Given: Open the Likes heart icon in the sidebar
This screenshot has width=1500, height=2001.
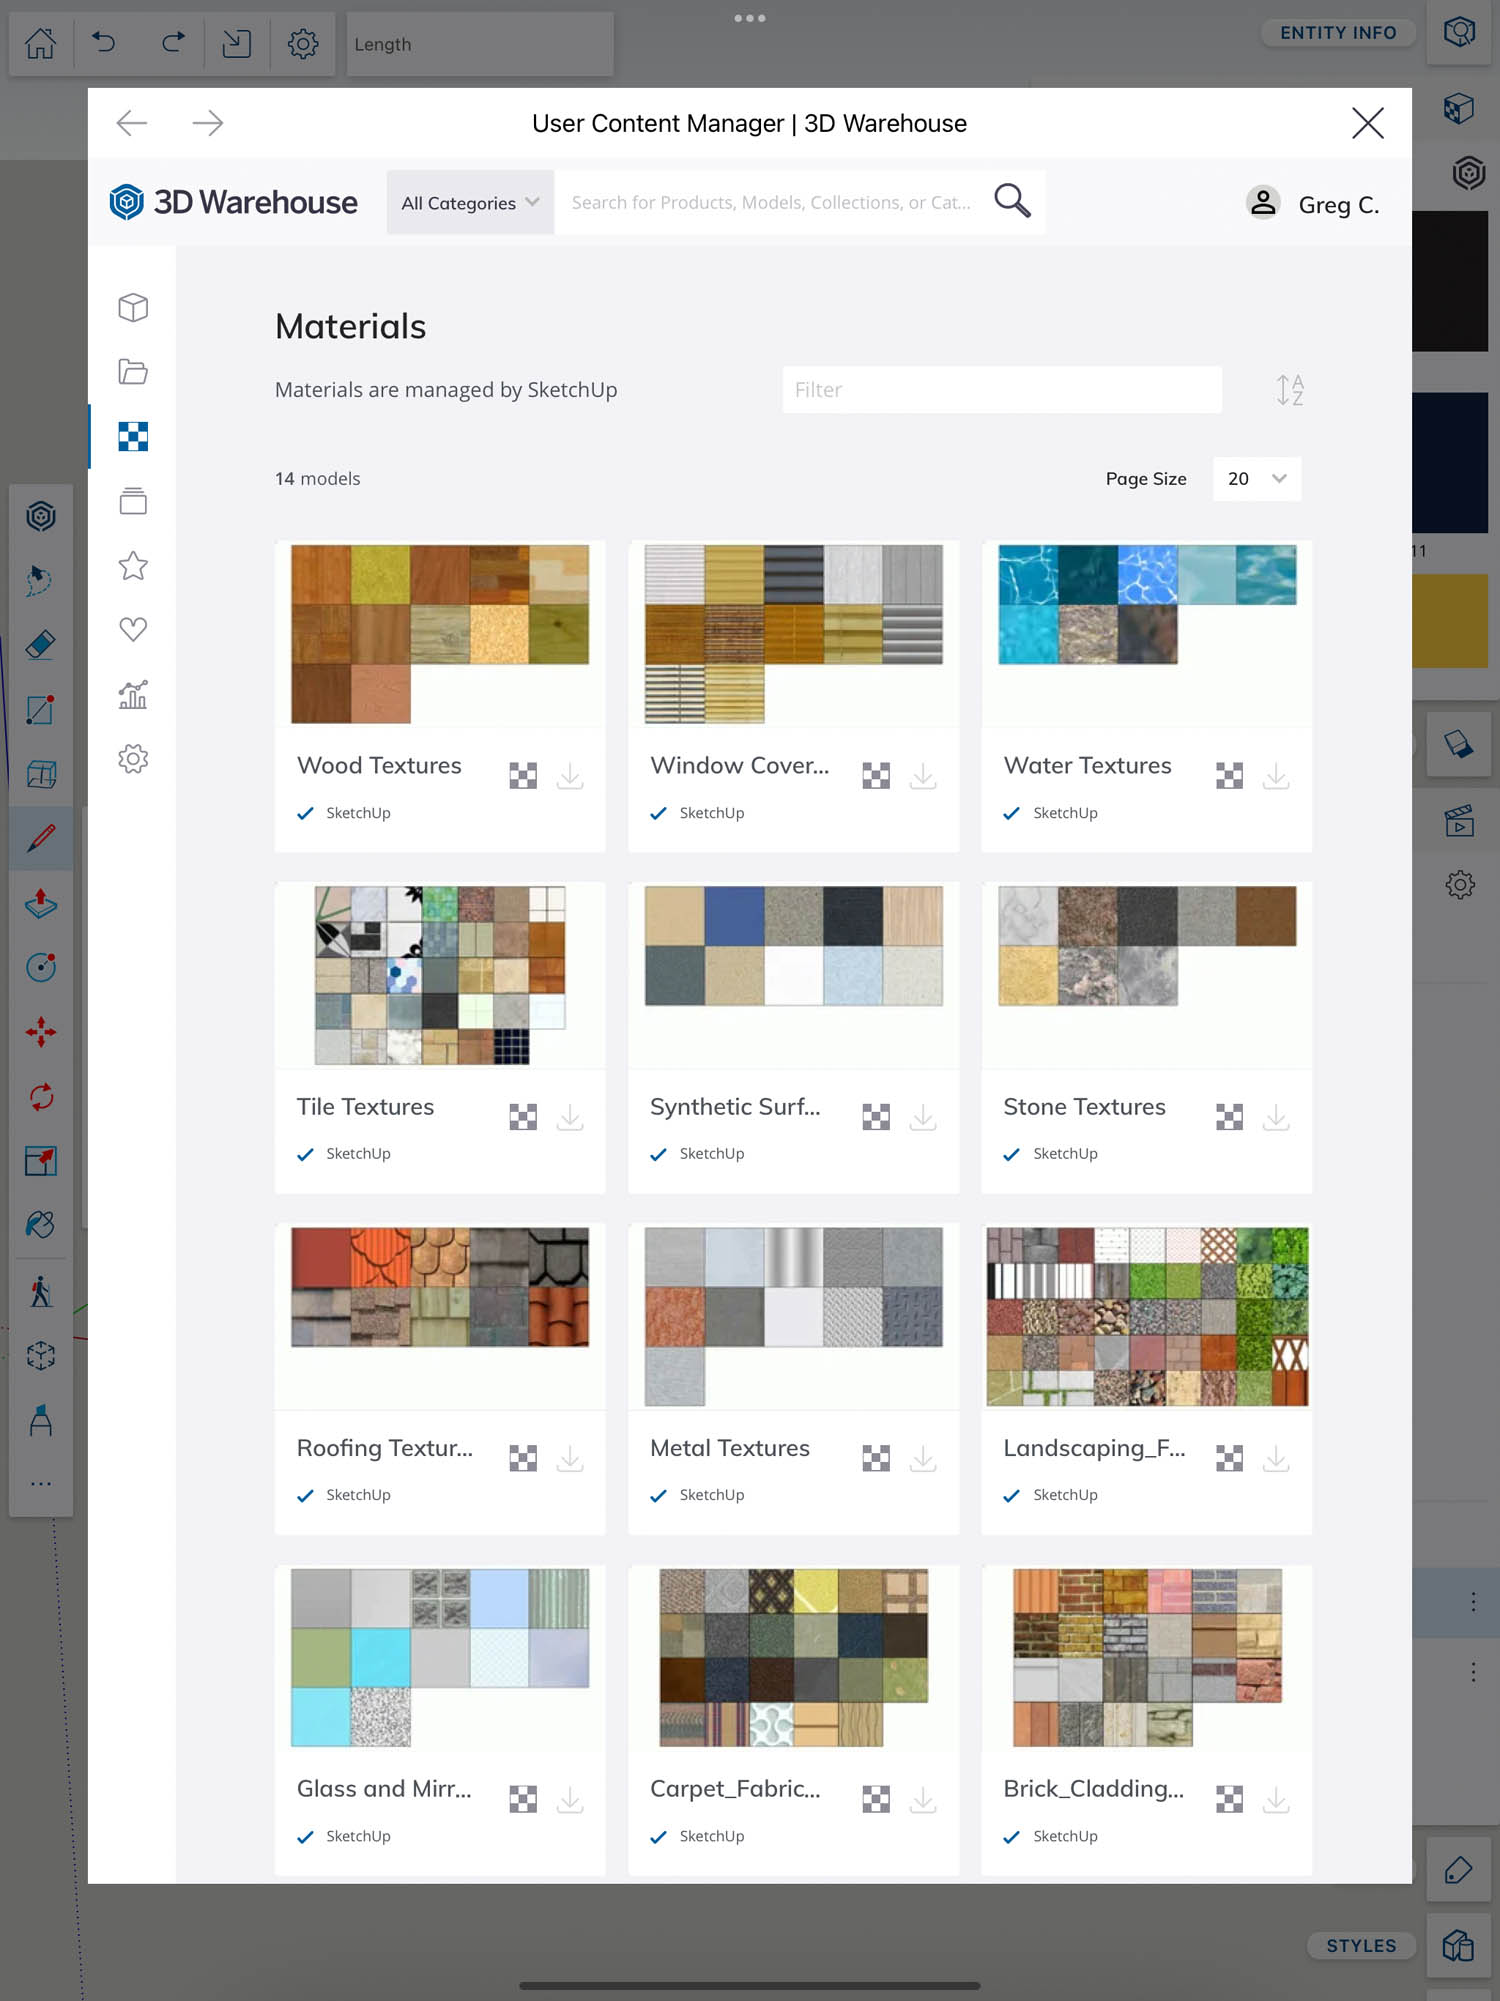Looking at the screenshot, I should pos(133,630).
